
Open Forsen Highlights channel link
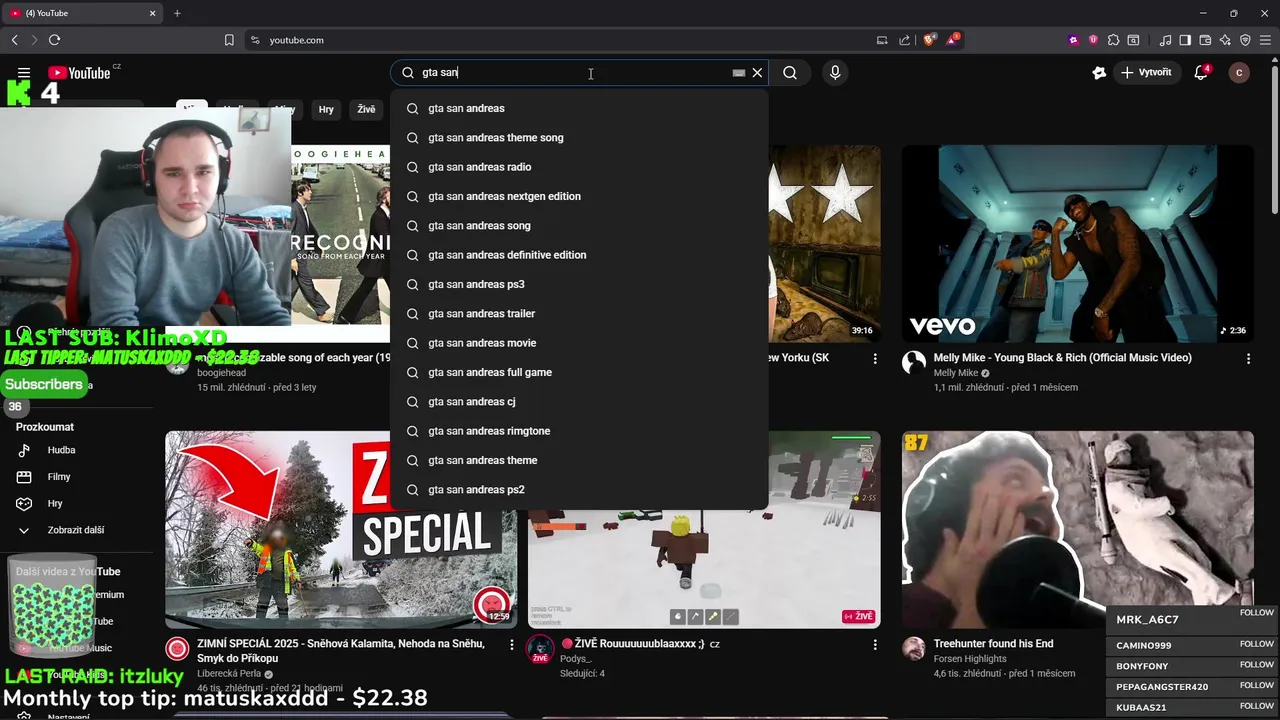[969, 659]
